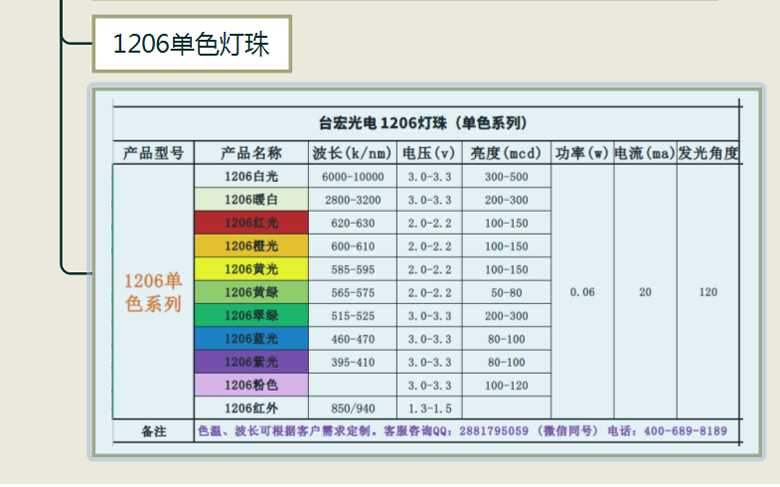Click the 发光角度 column header
Viewport: 780px width, 487px height.
[708, 154]
